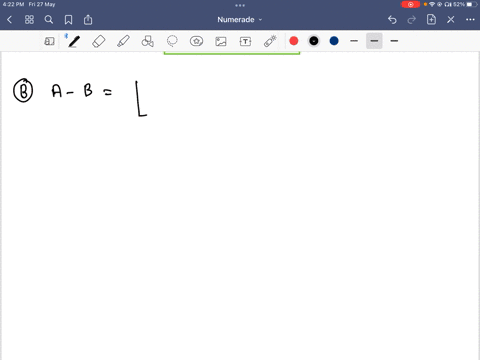The height and width of the screenshot is (360, 480).
Task: Redo the last undone stroke
Action: coord(411,20)
